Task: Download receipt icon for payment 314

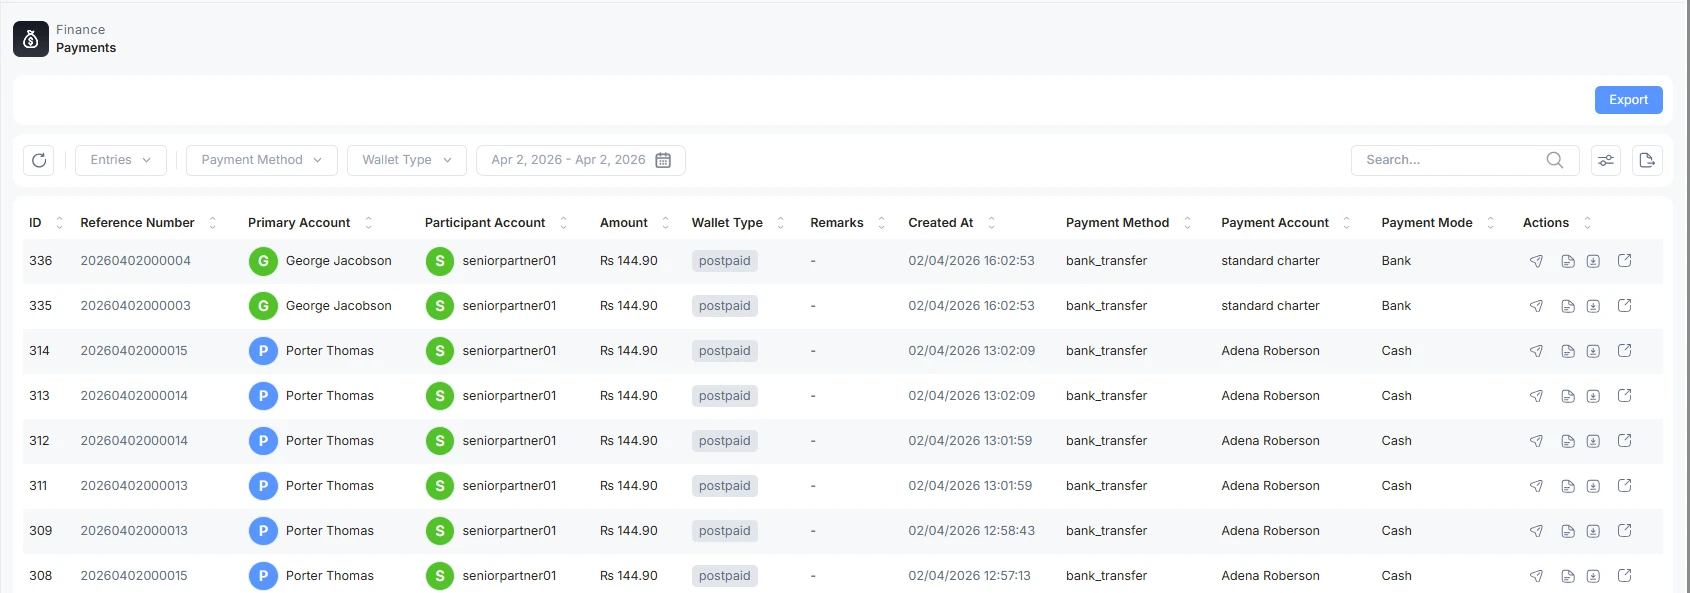Action: pos(1593,351)
